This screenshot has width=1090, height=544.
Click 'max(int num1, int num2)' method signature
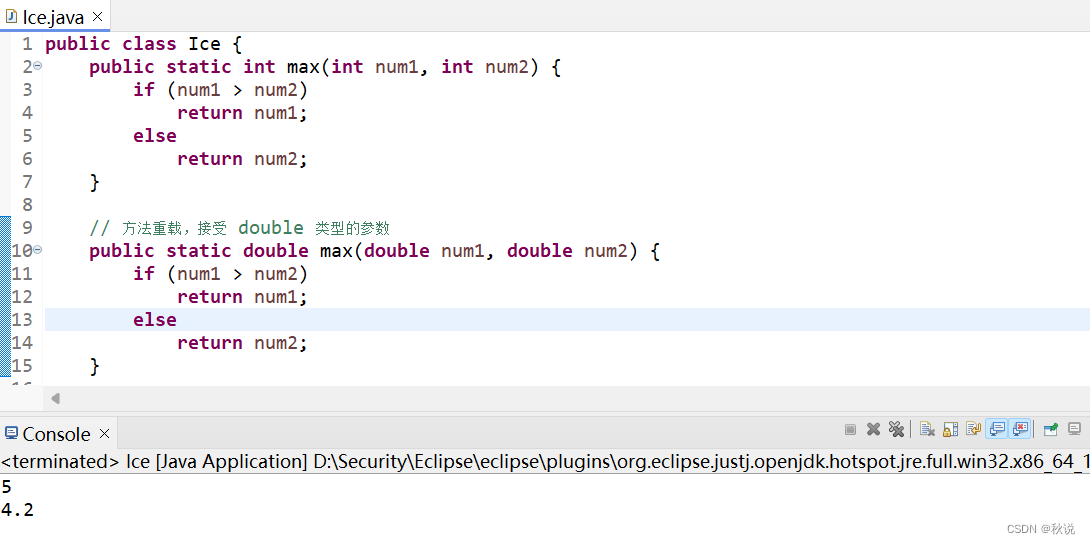click(x=412, y=67)
